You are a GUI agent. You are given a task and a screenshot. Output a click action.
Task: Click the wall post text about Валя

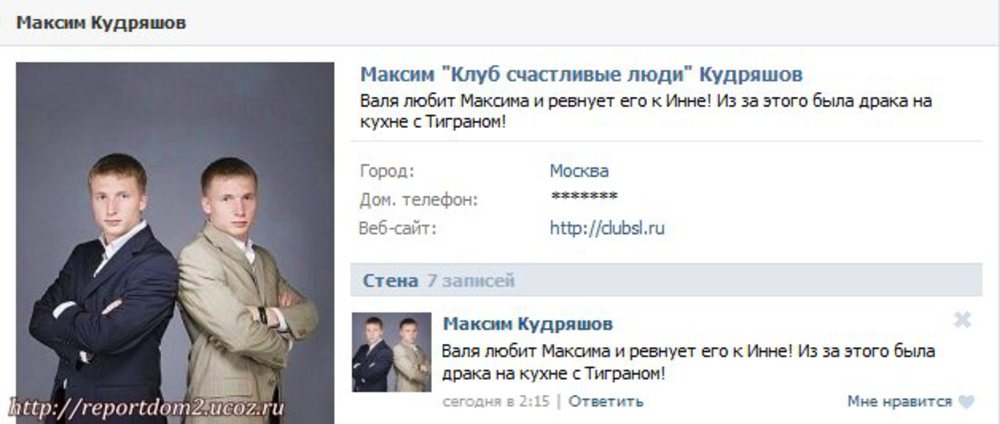(x=689, y=362)
